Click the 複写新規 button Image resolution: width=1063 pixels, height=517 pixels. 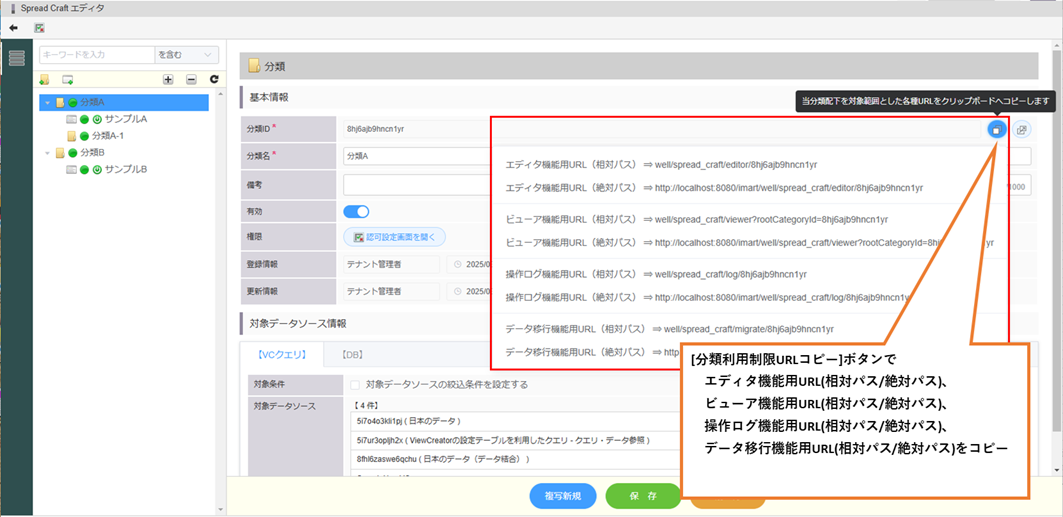[x=562, y=495]
